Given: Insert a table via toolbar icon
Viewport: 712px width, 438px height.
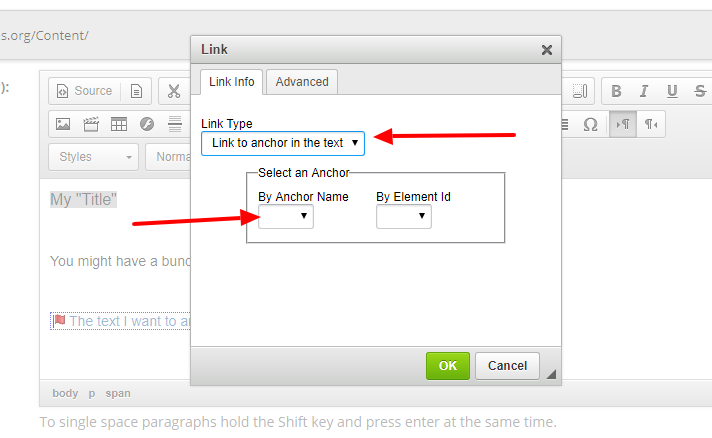Looking at the screenshot, I should coord(119,125).
